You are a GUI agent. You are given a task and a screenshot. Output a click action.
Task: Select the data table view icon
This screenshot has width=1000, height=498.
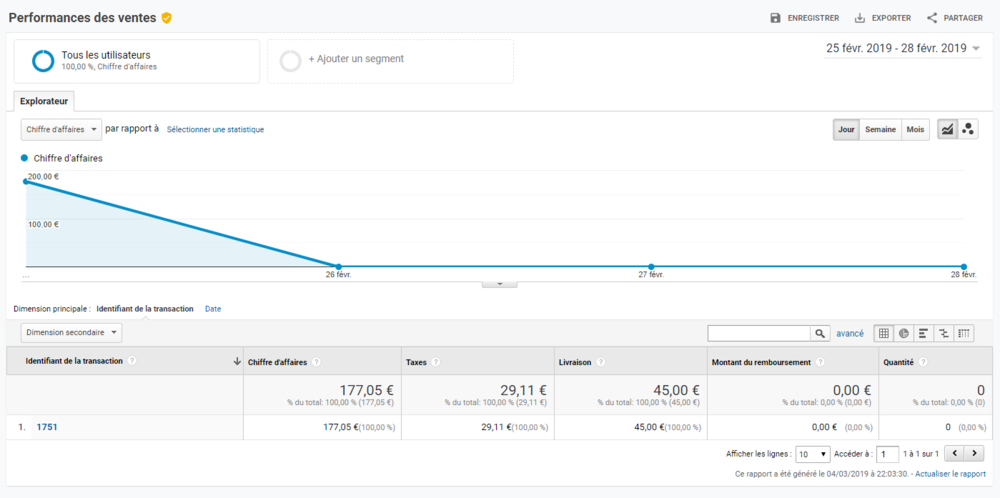[883, 333]
